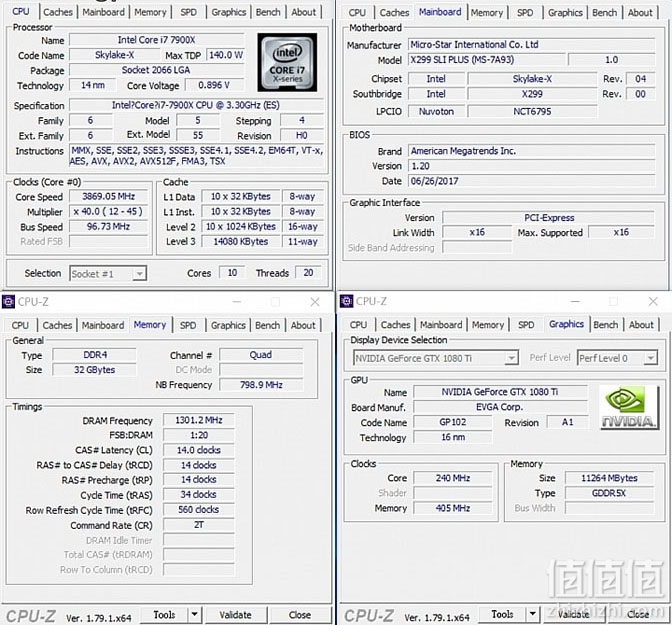Click memory type value 'DDR4'
The width and height of the screenshot is (672, 625).
tap(95, 355)
